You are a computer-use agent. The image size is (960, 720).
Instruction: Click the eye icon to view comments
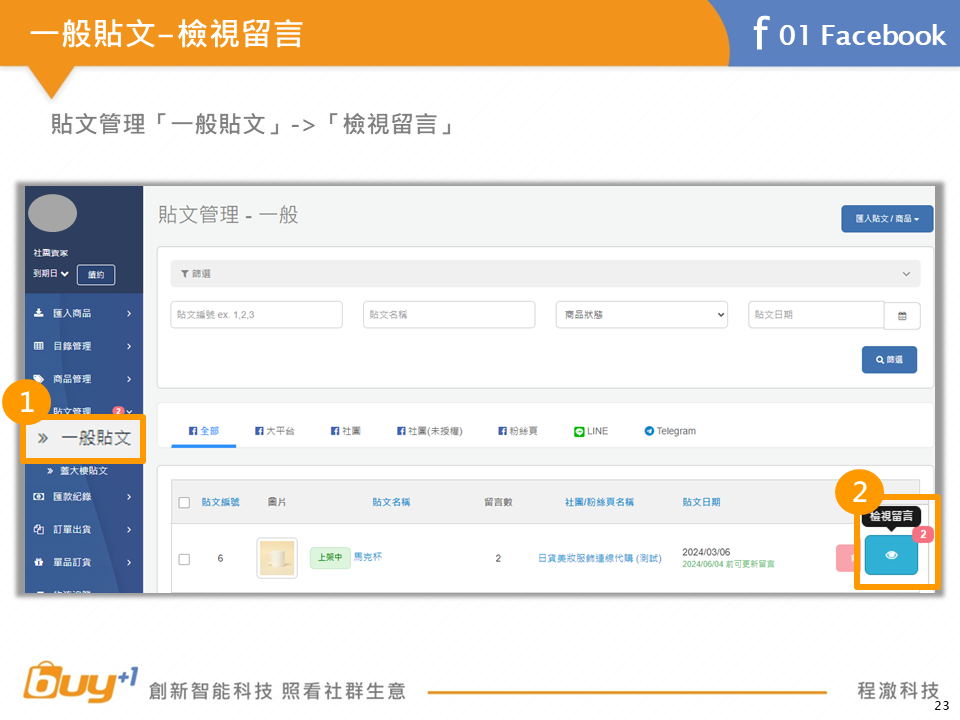pos(891,555)
